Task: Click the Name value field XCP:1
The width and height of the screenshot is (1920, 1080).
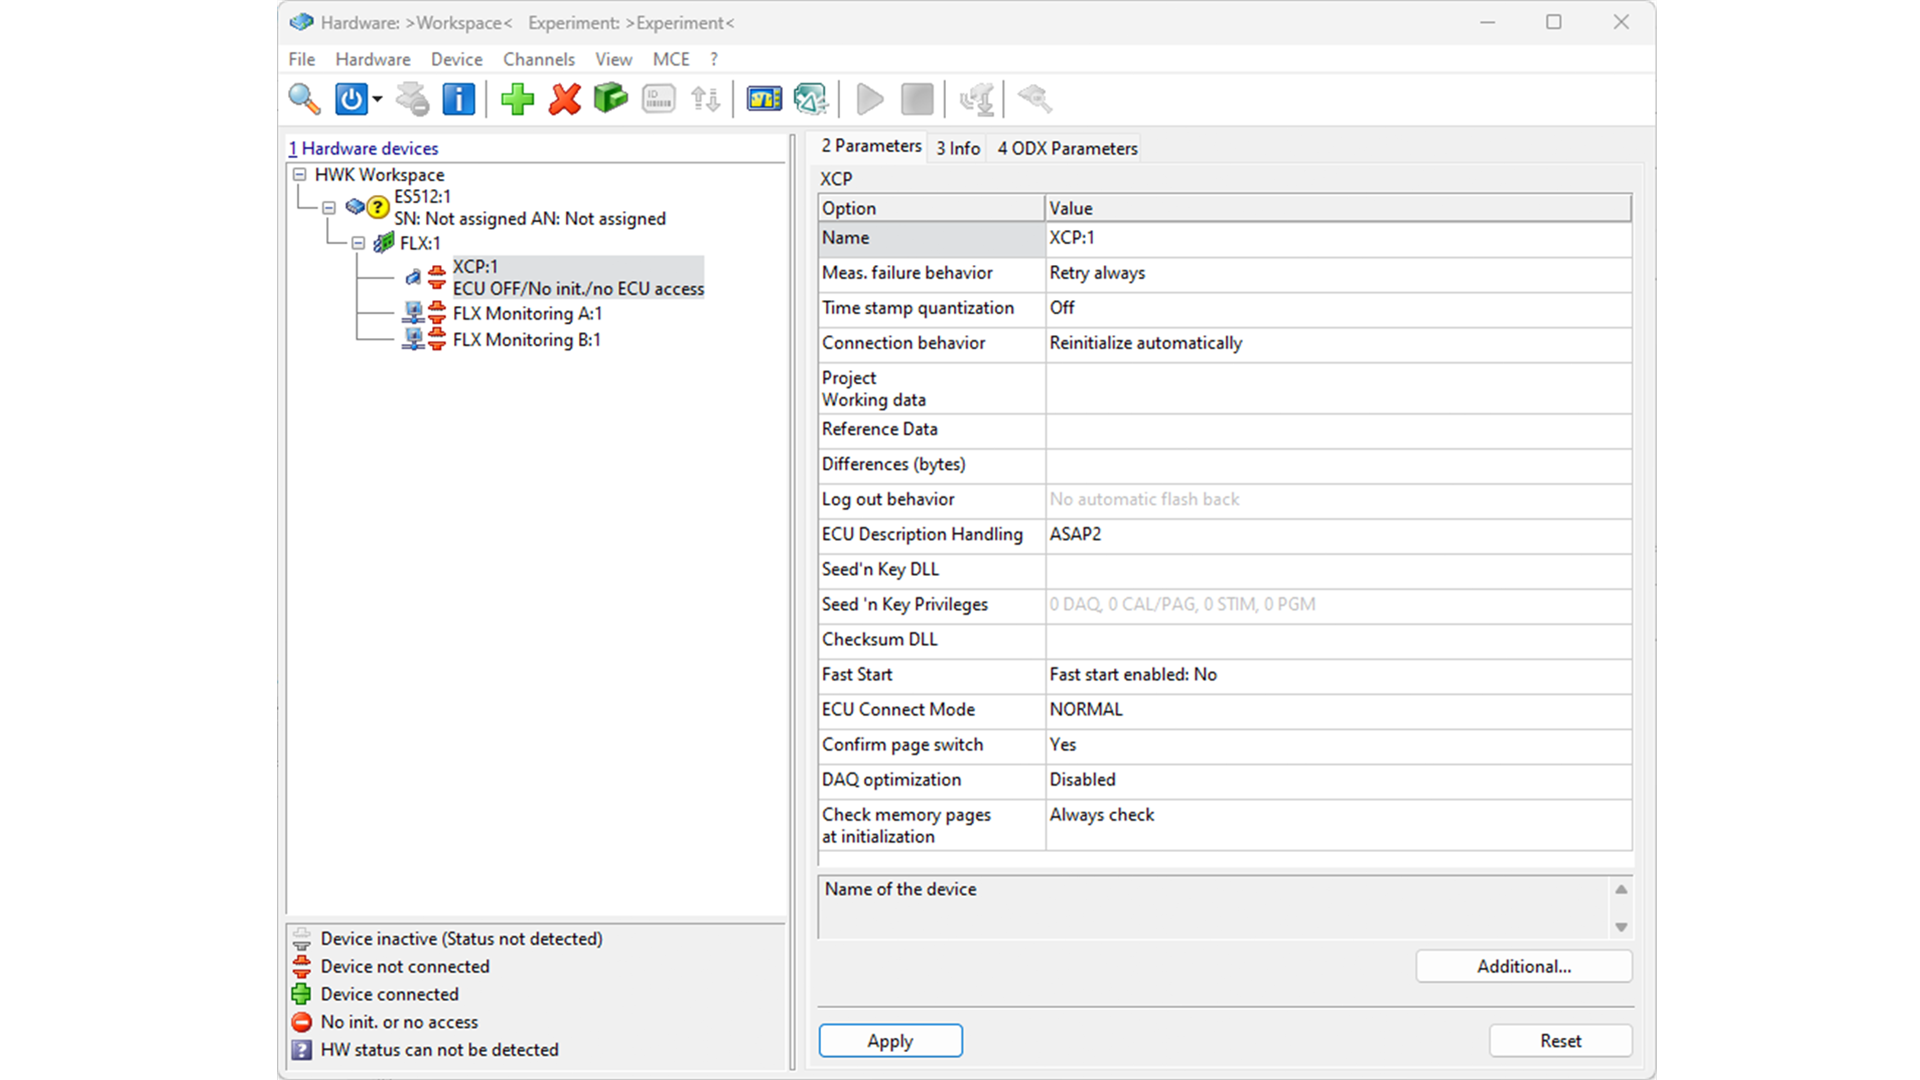Action: [x=1337, y=238]
